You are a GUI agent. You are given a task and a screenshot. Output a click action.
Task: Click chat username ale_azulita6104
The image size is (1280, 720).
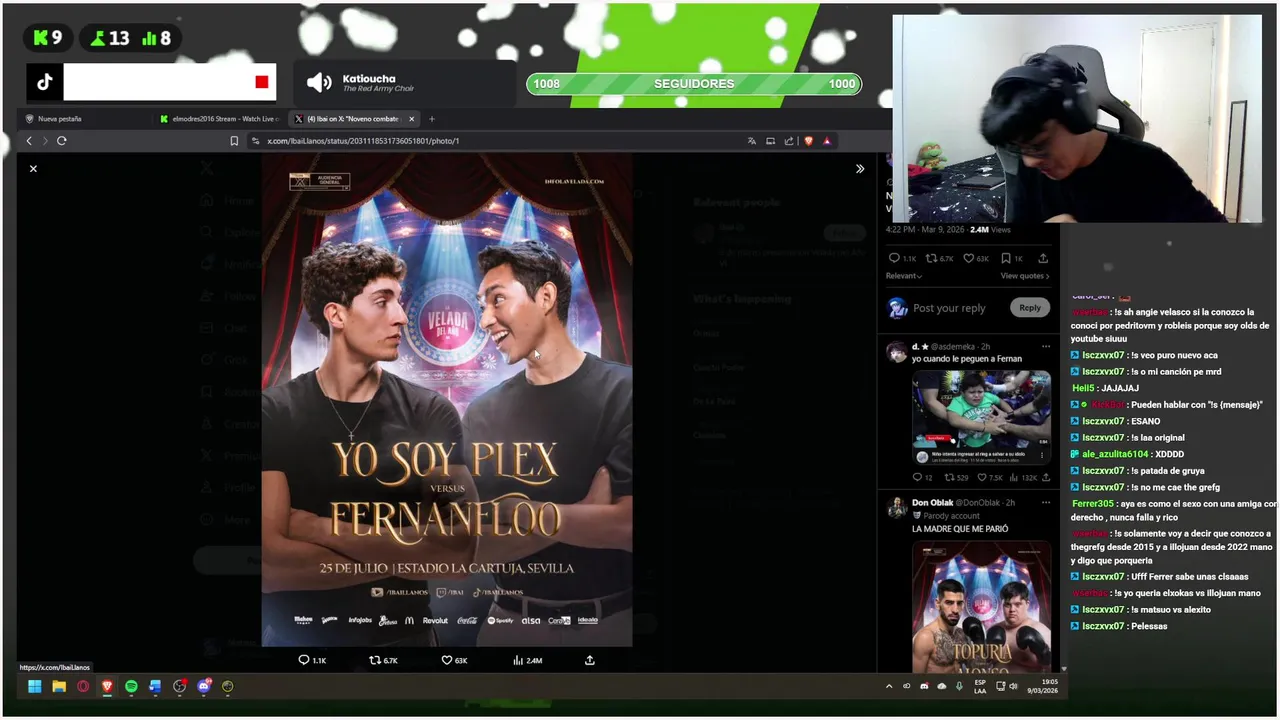[1115, 454]
